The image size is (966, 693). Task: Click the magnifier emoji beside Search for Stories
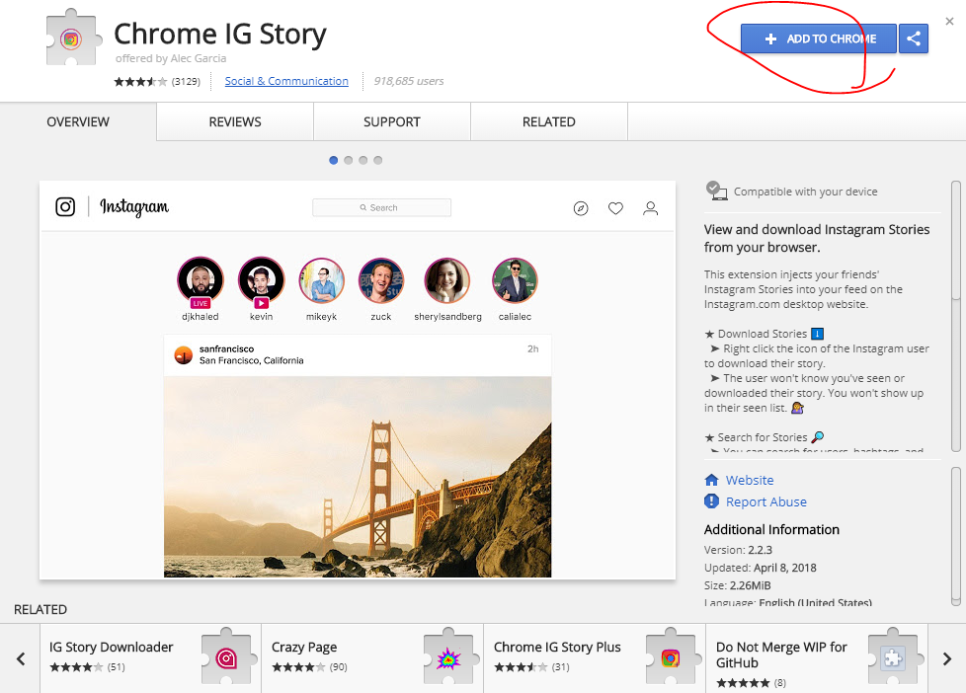tap(818, 437)
